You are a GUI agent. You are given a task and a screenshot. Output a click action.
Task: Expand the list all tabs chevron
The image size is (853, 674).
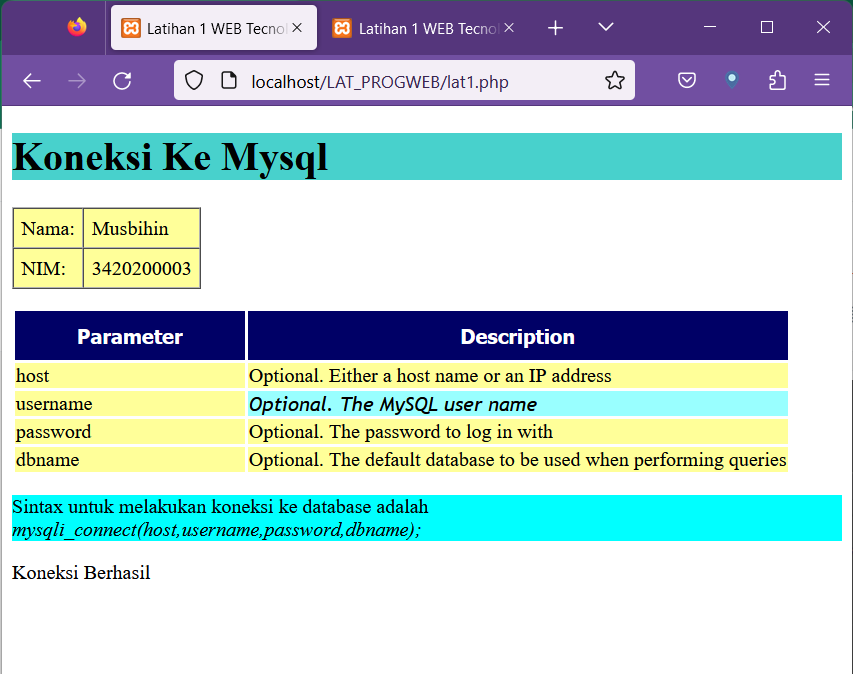point(605,27)
